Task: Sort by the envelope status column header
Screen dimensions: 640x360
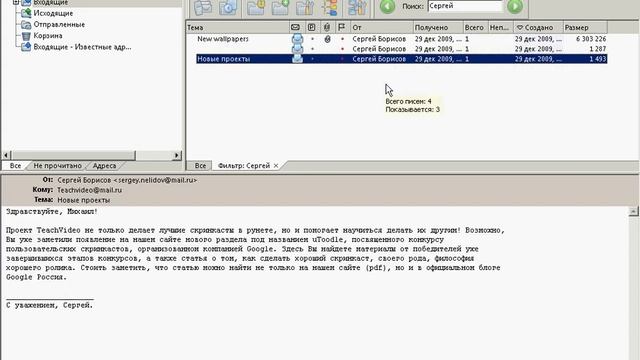Action: [296, 27]
